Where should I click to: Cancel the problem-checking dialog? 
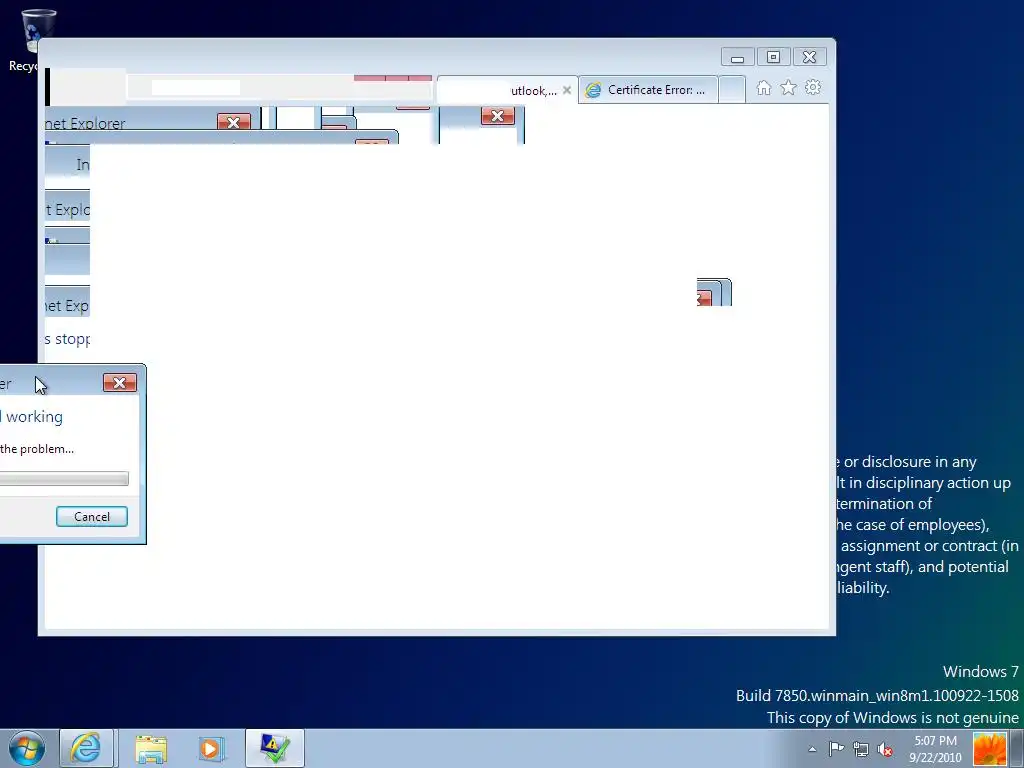91,517
